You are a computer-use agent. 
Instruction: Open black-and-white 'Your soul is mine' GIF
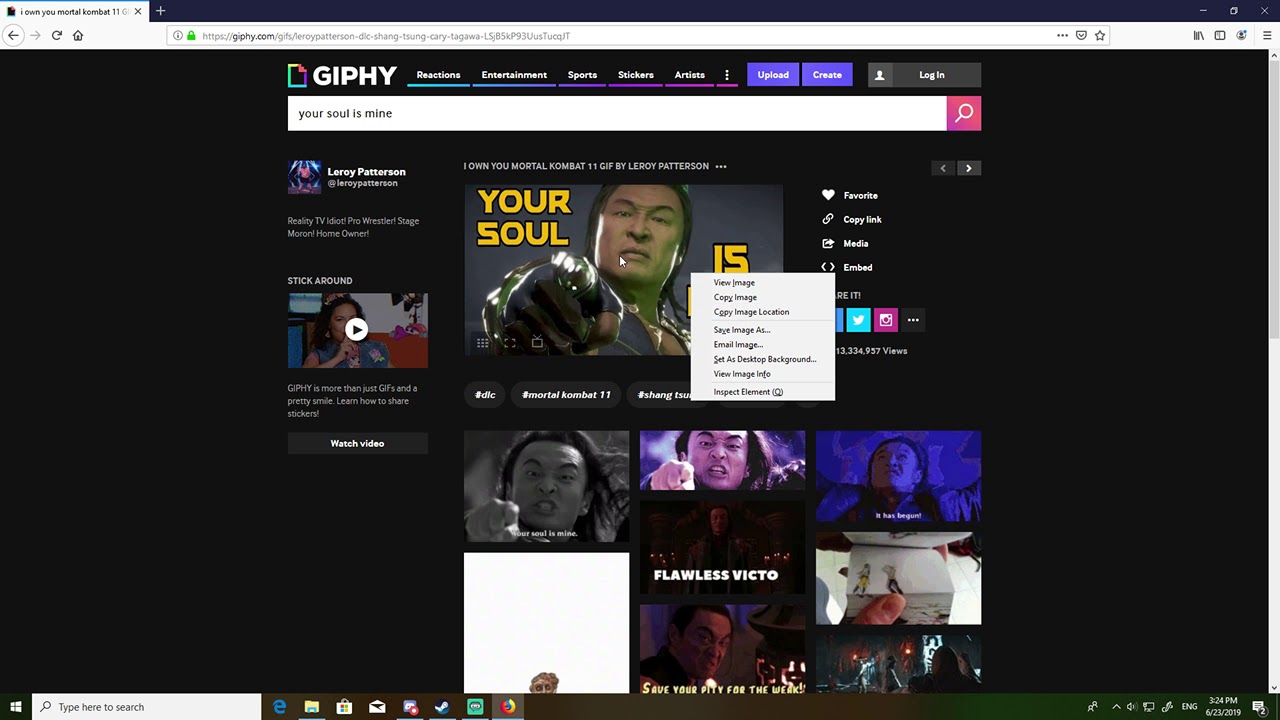[x=546, y=486]
